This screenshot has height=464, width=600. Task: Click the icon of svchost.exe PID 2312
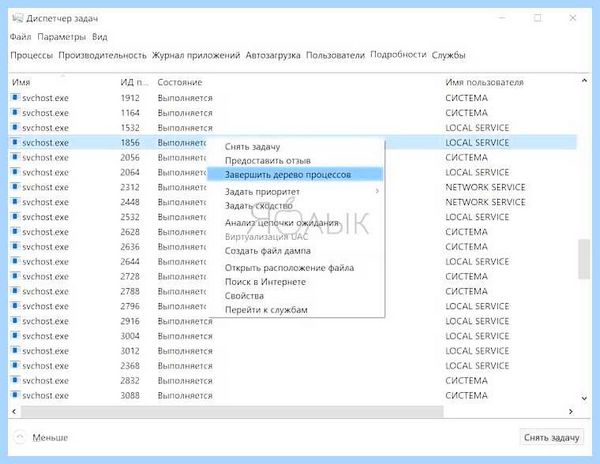[x=15, y=187]
